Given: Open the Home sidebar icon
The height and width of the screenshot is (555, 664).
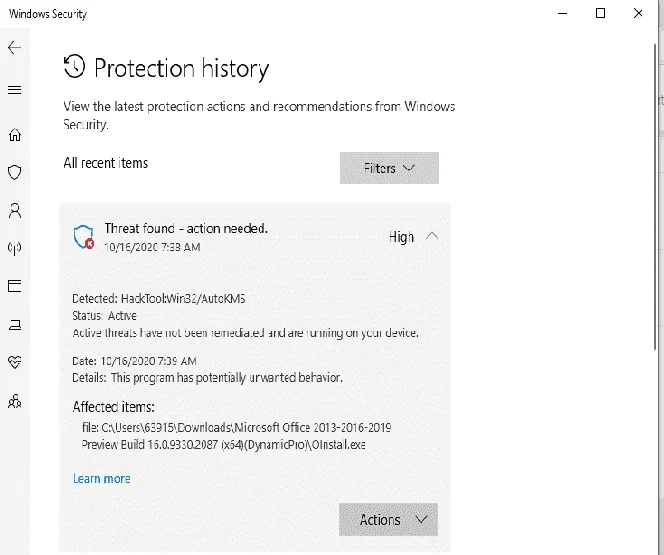Looking at the screenshot, I should click(15, 135).
